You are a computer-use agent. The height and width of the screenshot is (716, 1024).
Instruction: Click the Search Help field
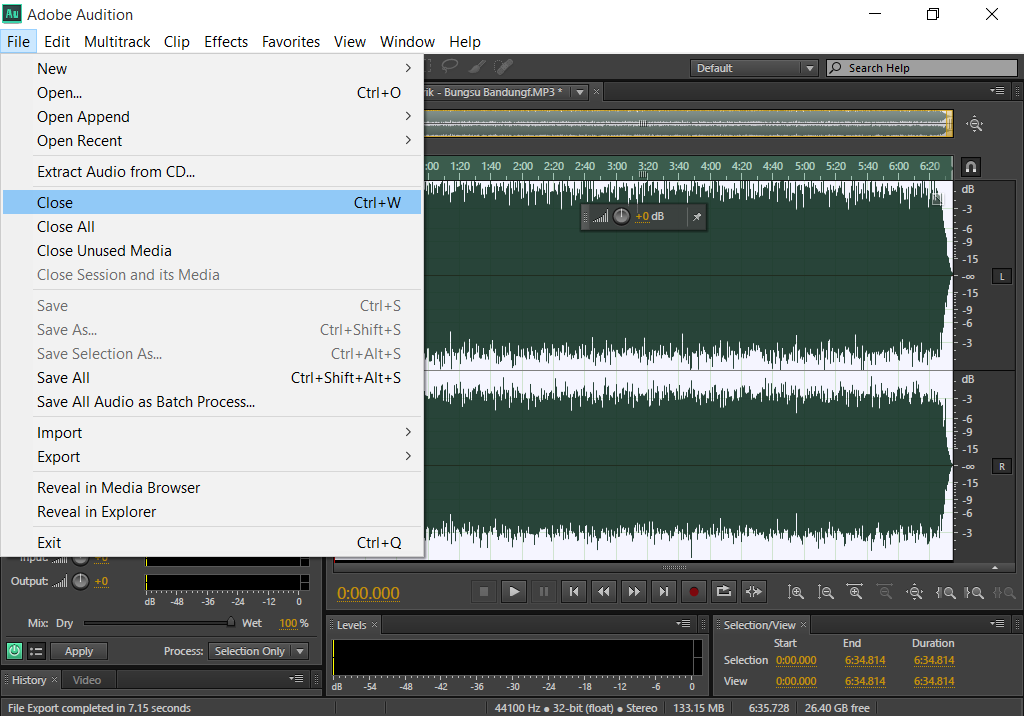[x=922, y=68]
